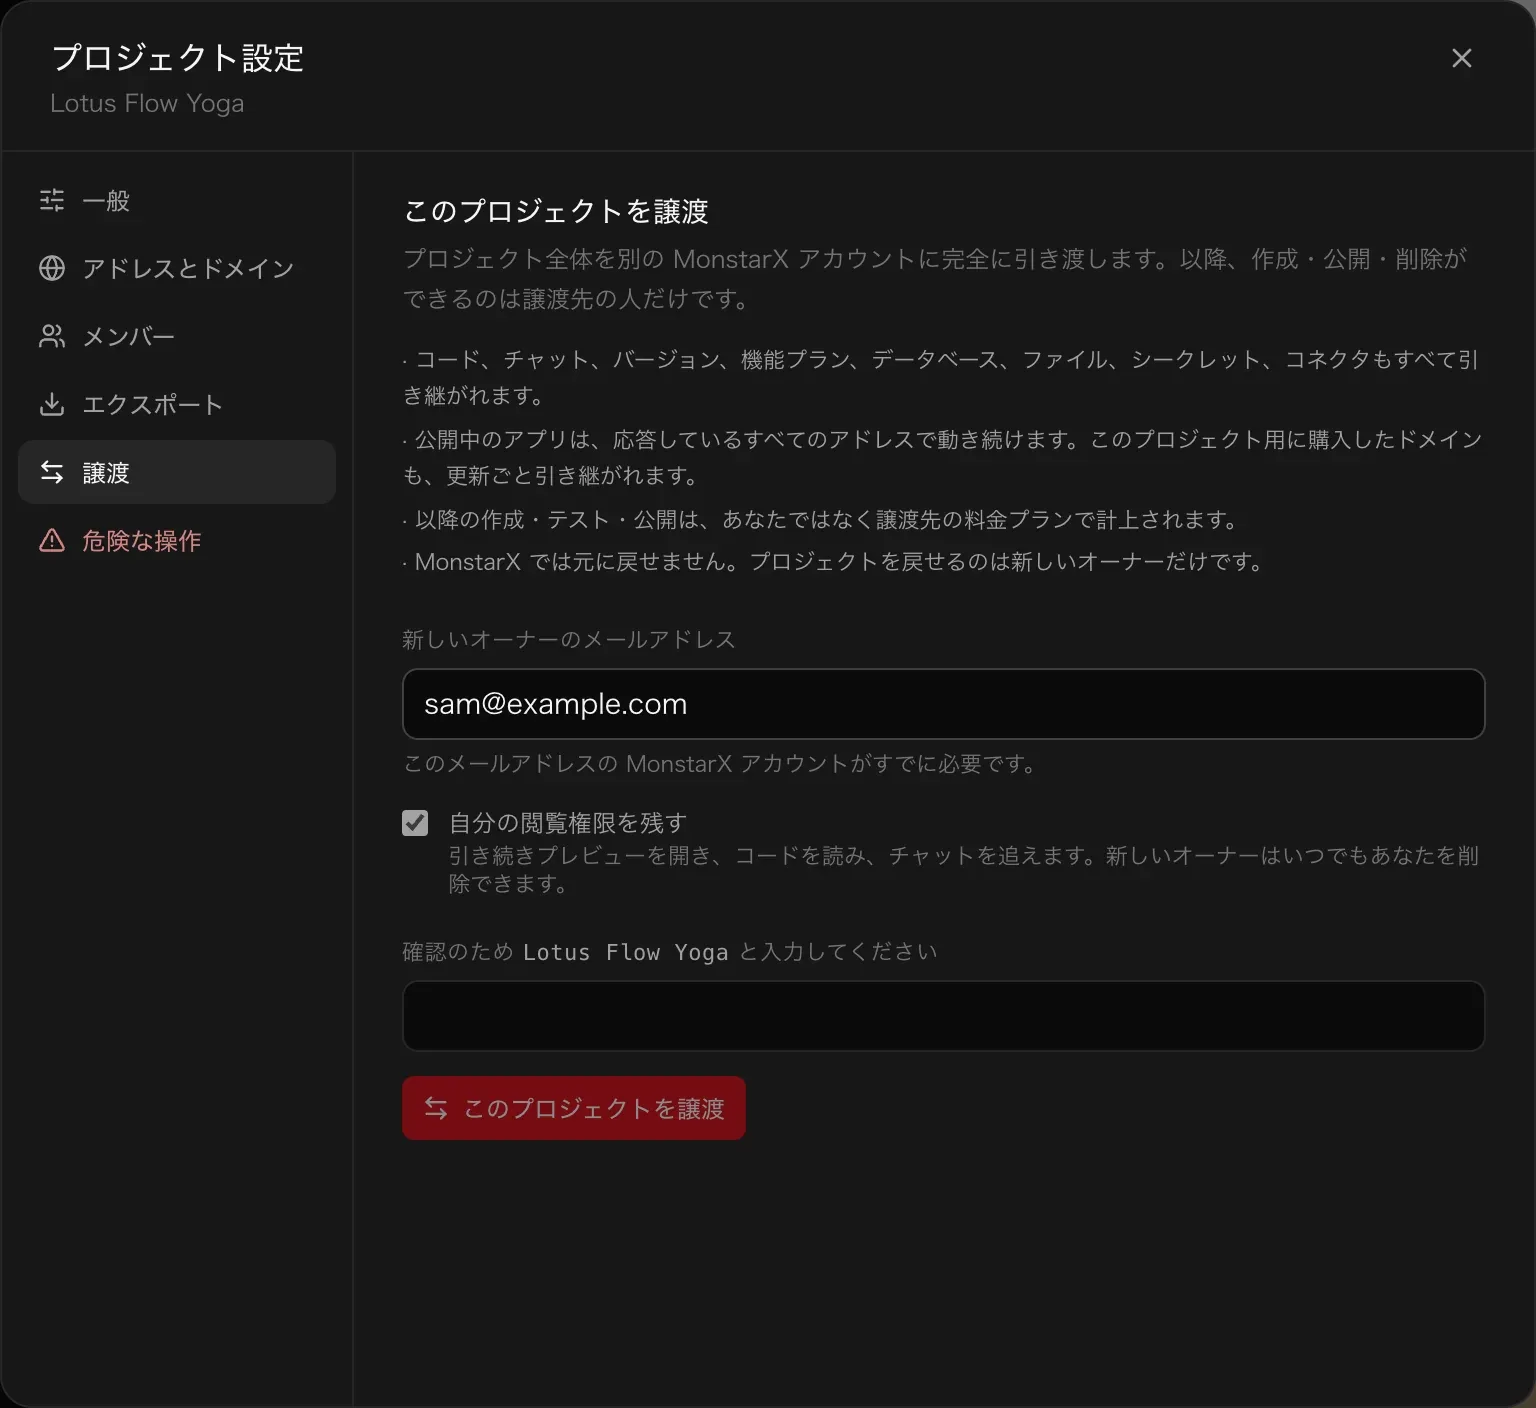
Task: Click the 確認のため Lotus Flow Yoga instruction label
Action: click(670, 951)
